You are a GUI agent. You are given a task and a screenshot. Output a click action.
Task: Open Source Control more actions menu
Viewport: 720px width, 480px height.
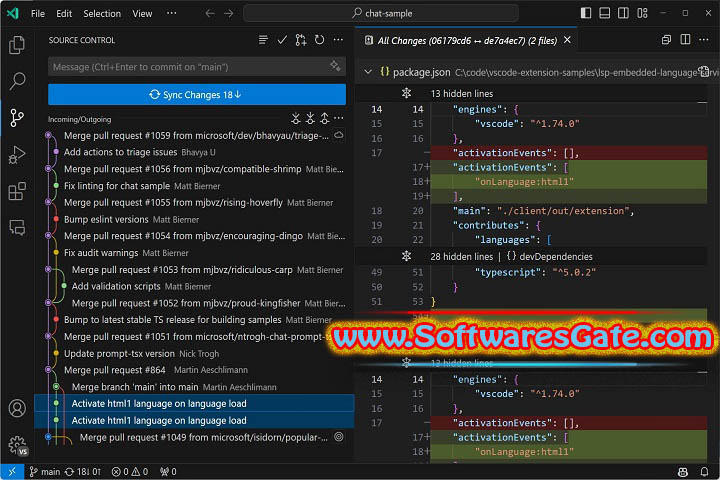pyautogui.click(x=338, y=40)
